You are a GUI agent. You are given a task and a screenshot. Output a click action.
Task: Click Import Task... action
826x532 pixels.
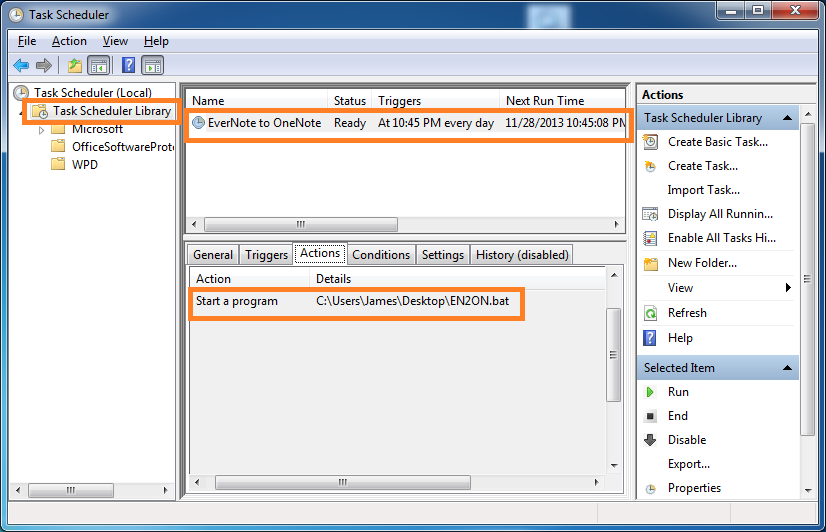(x=703, y=190)
